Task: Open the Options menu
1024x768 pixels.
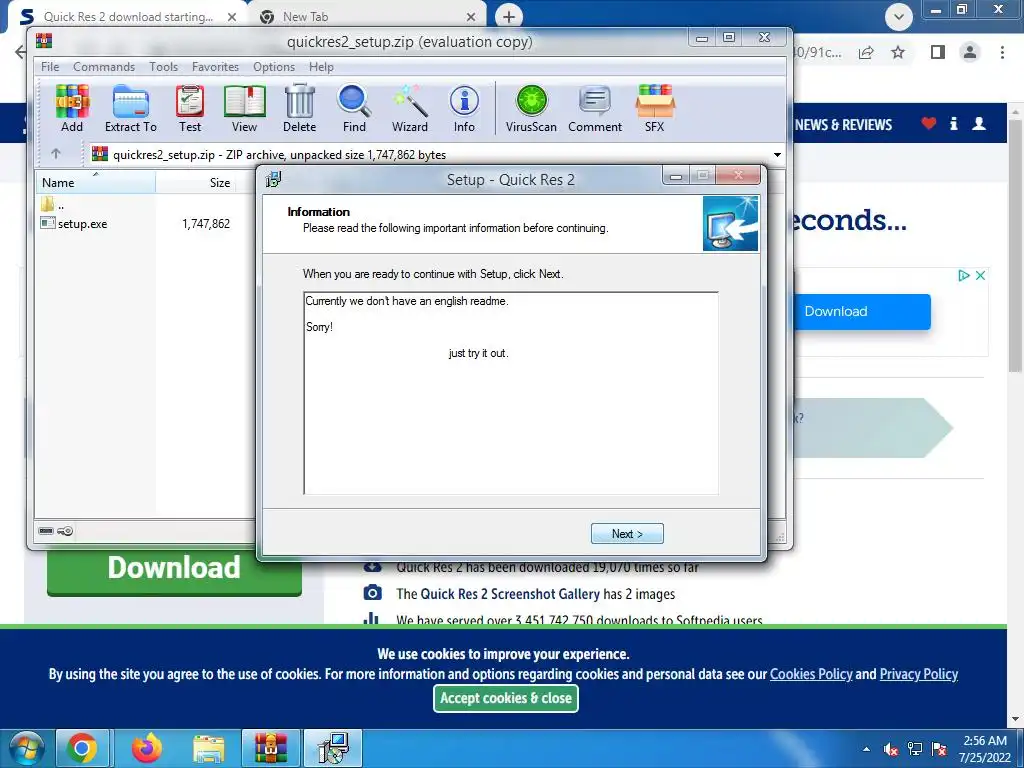Action: [274, 67]
